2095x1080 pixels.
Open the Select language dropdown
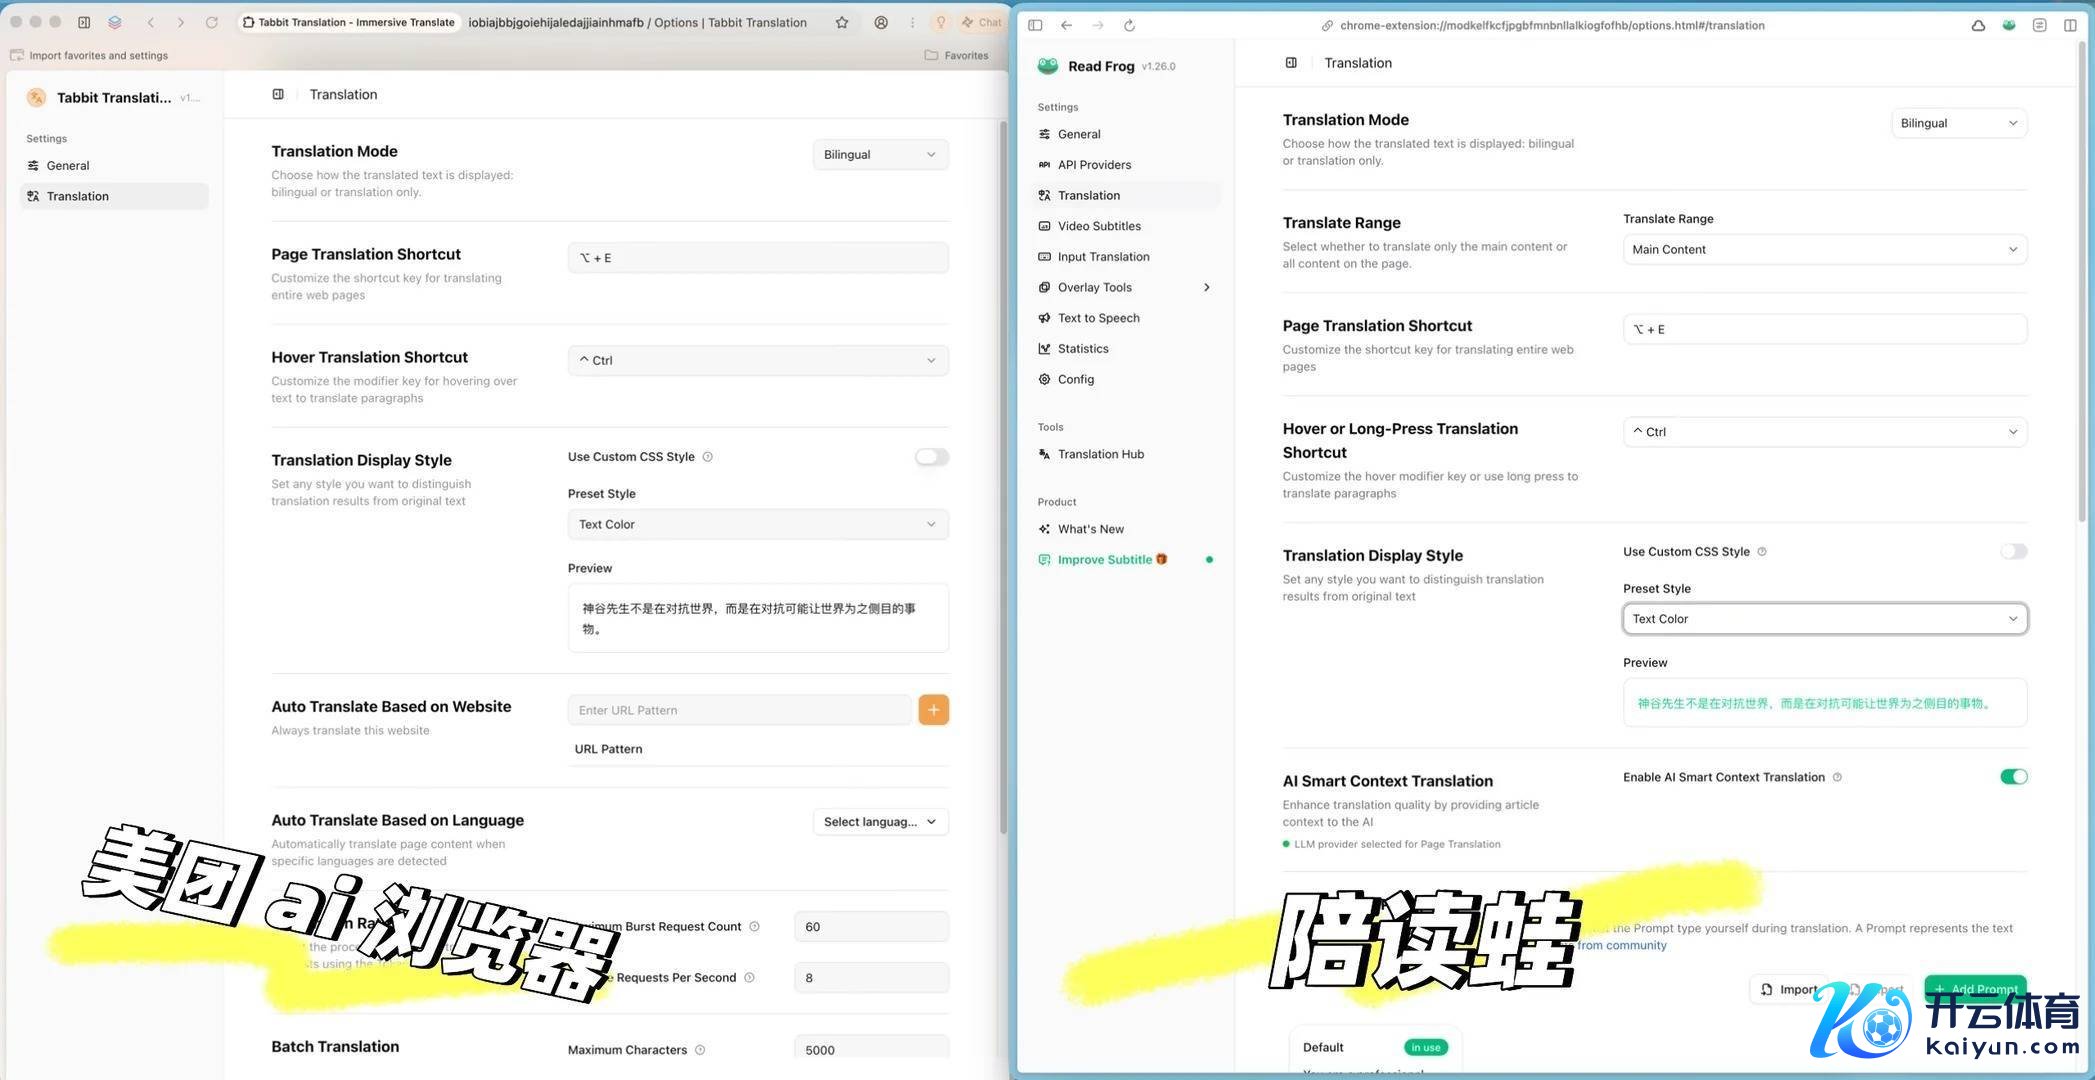point(880,822)
